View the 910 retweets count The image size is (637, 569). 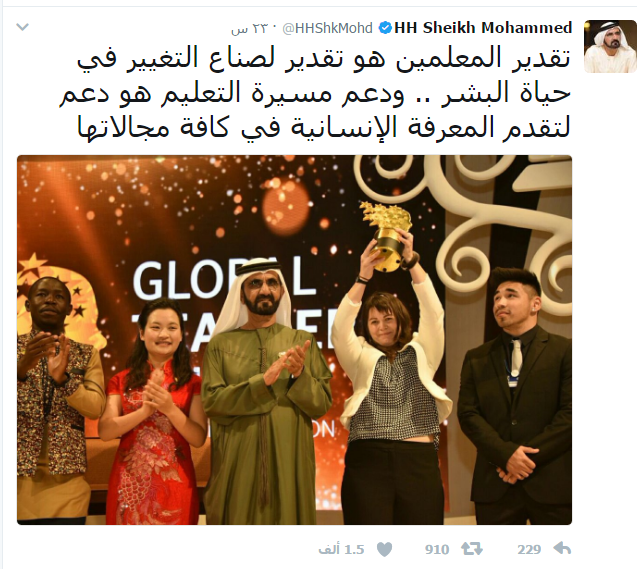click(437, 550)
